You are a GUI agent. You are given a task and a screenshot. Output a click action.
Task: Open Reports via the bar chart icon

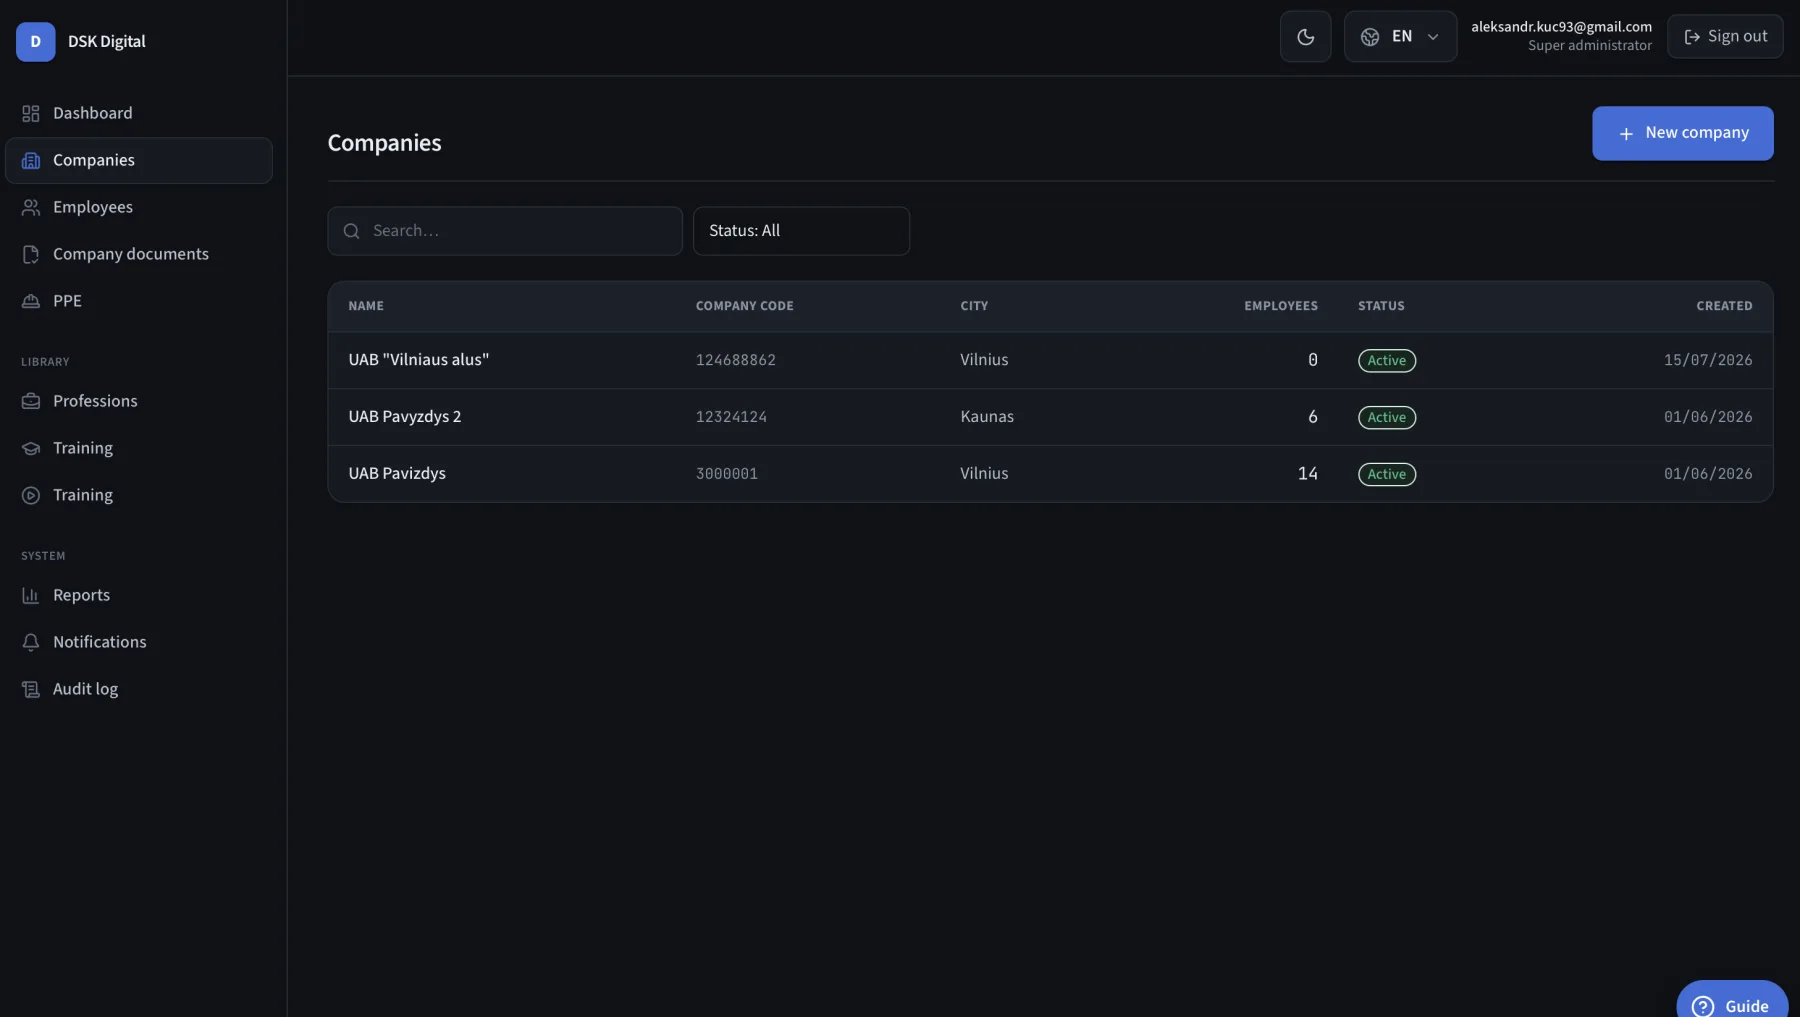pyautogui.click(x=31, y=596)
